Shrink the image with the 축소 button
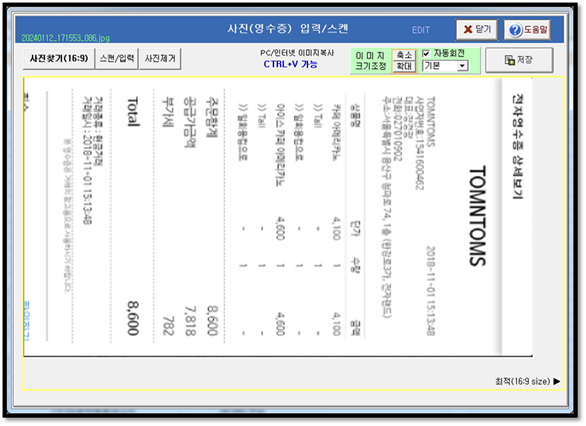586x426 pixels. pos(404,55)
